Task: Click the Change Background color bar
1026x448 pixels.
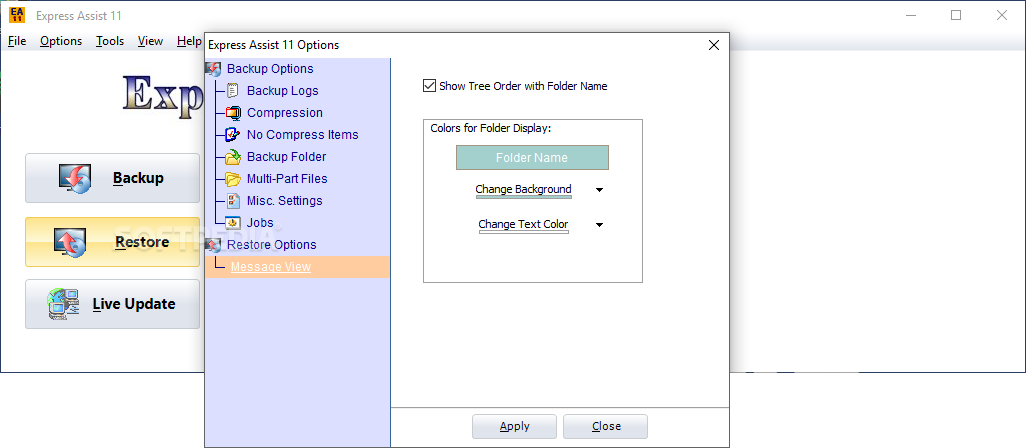Action: click(x=523, y=196)
